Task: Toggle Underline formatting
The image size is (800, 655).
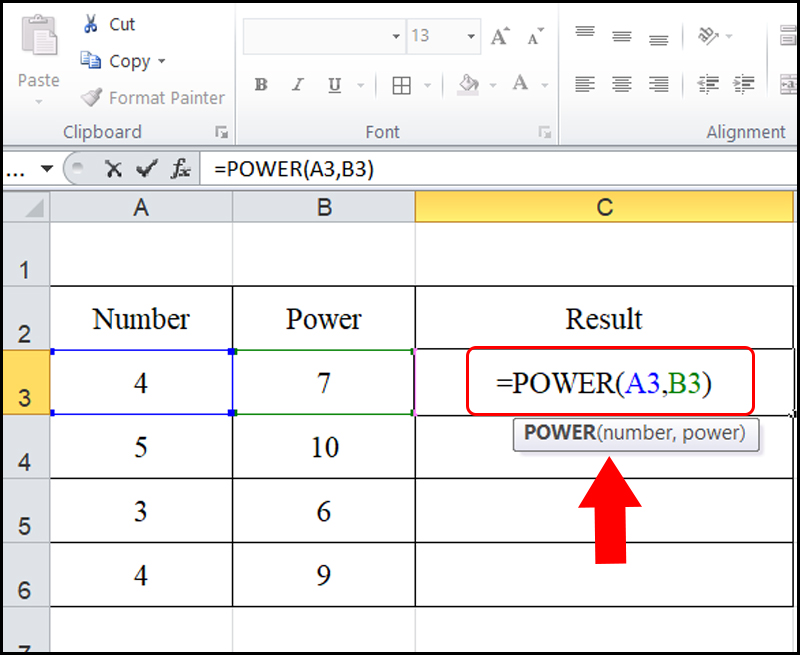Action: click(x=332, y=85)
